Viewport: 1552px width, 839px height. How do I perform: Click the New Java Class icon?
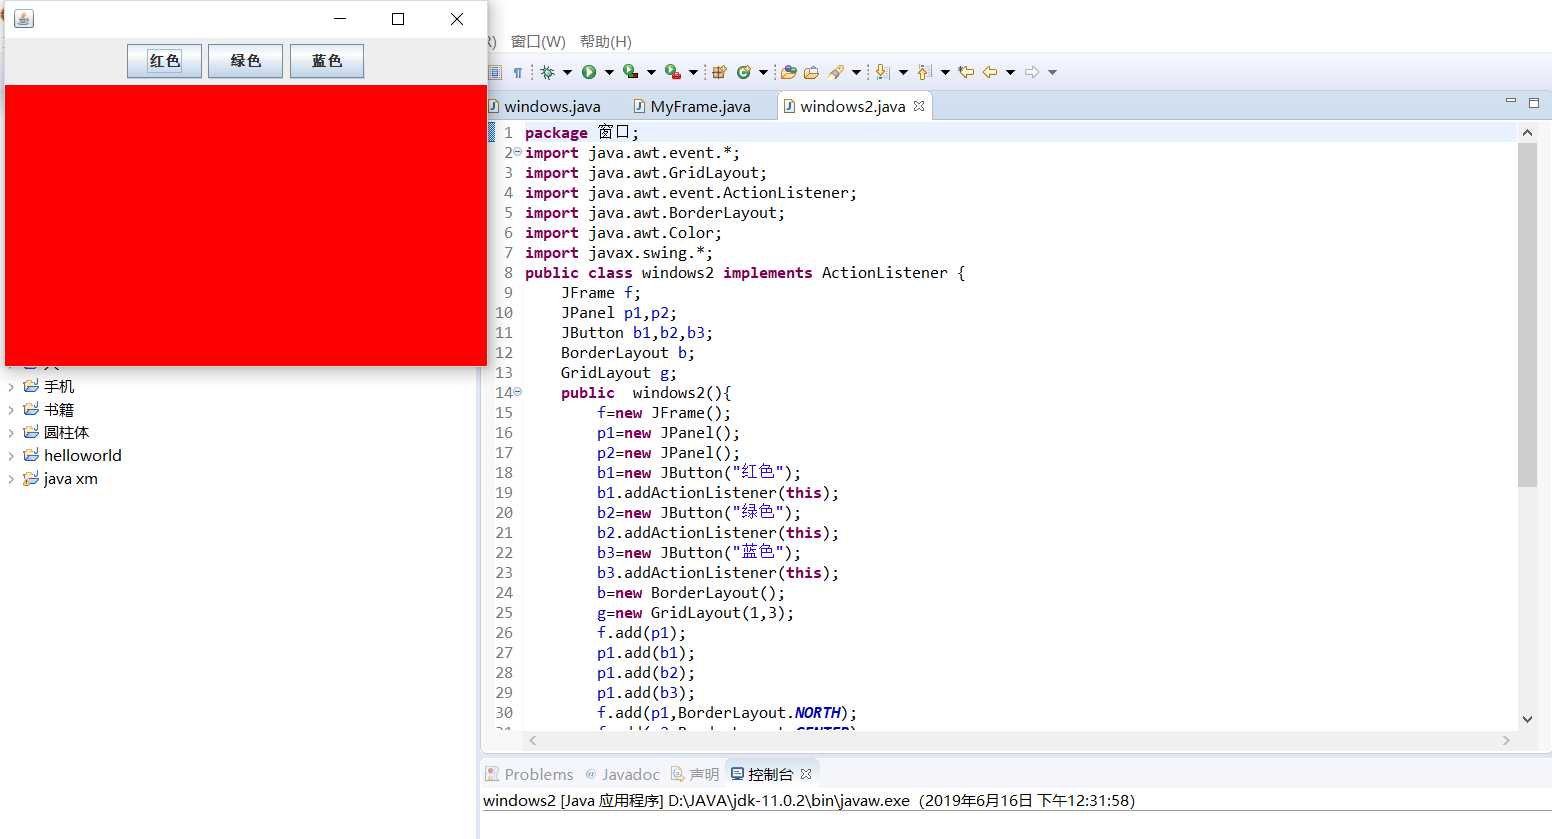pos(743,72)
